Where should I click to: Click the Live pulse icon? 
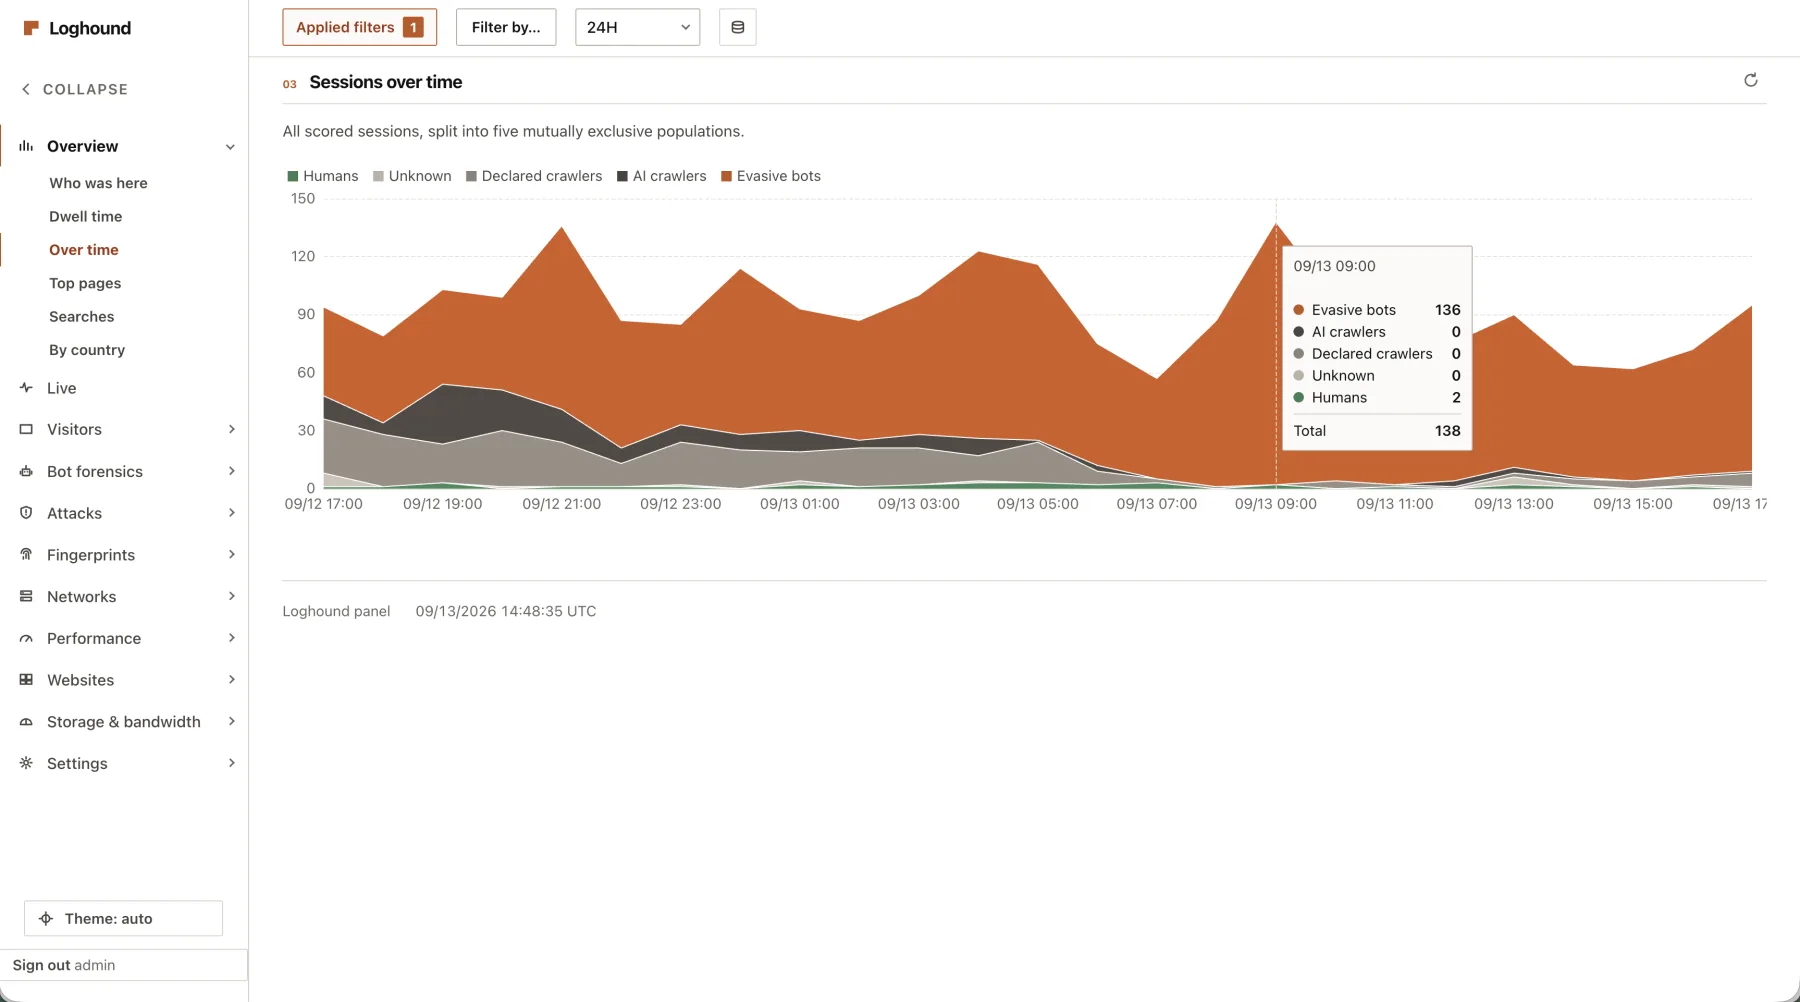(x=26, y=388)
